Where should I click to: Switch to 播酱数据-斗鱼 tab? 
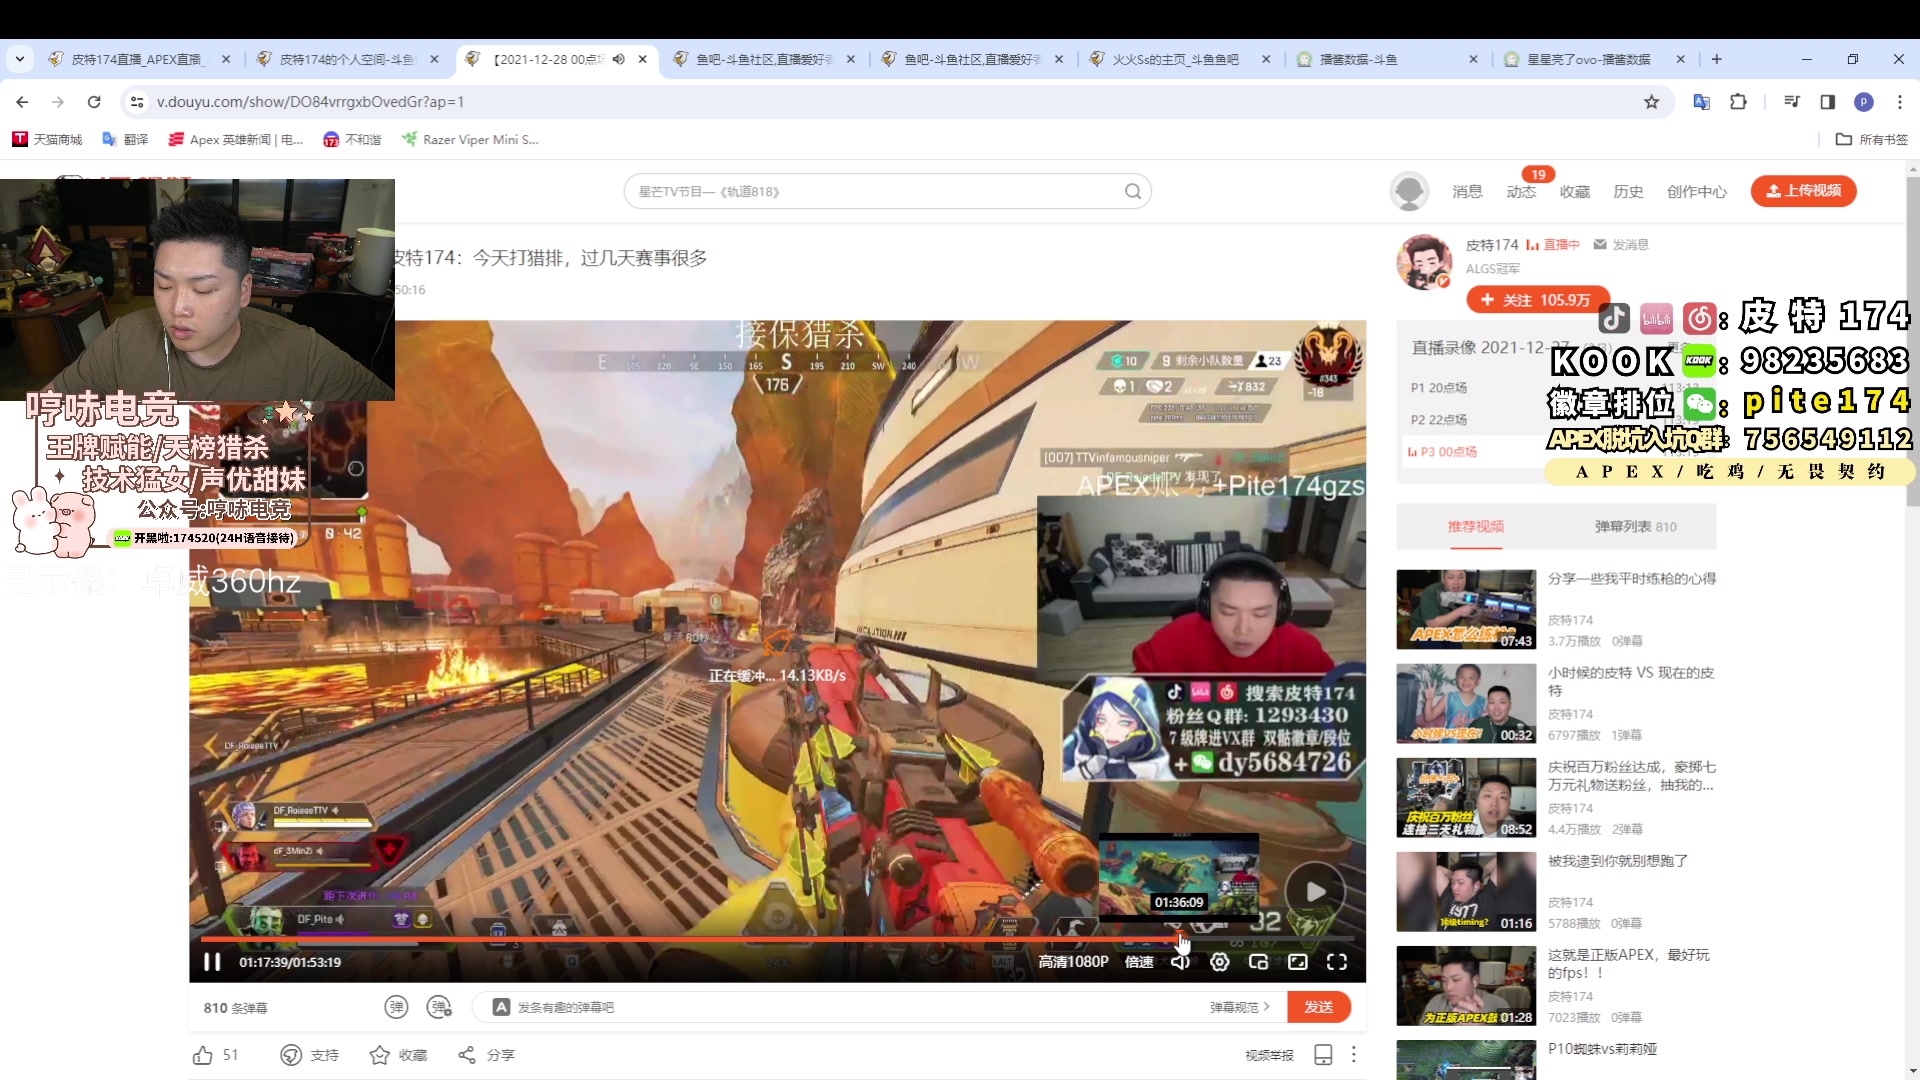(1386, 59)
